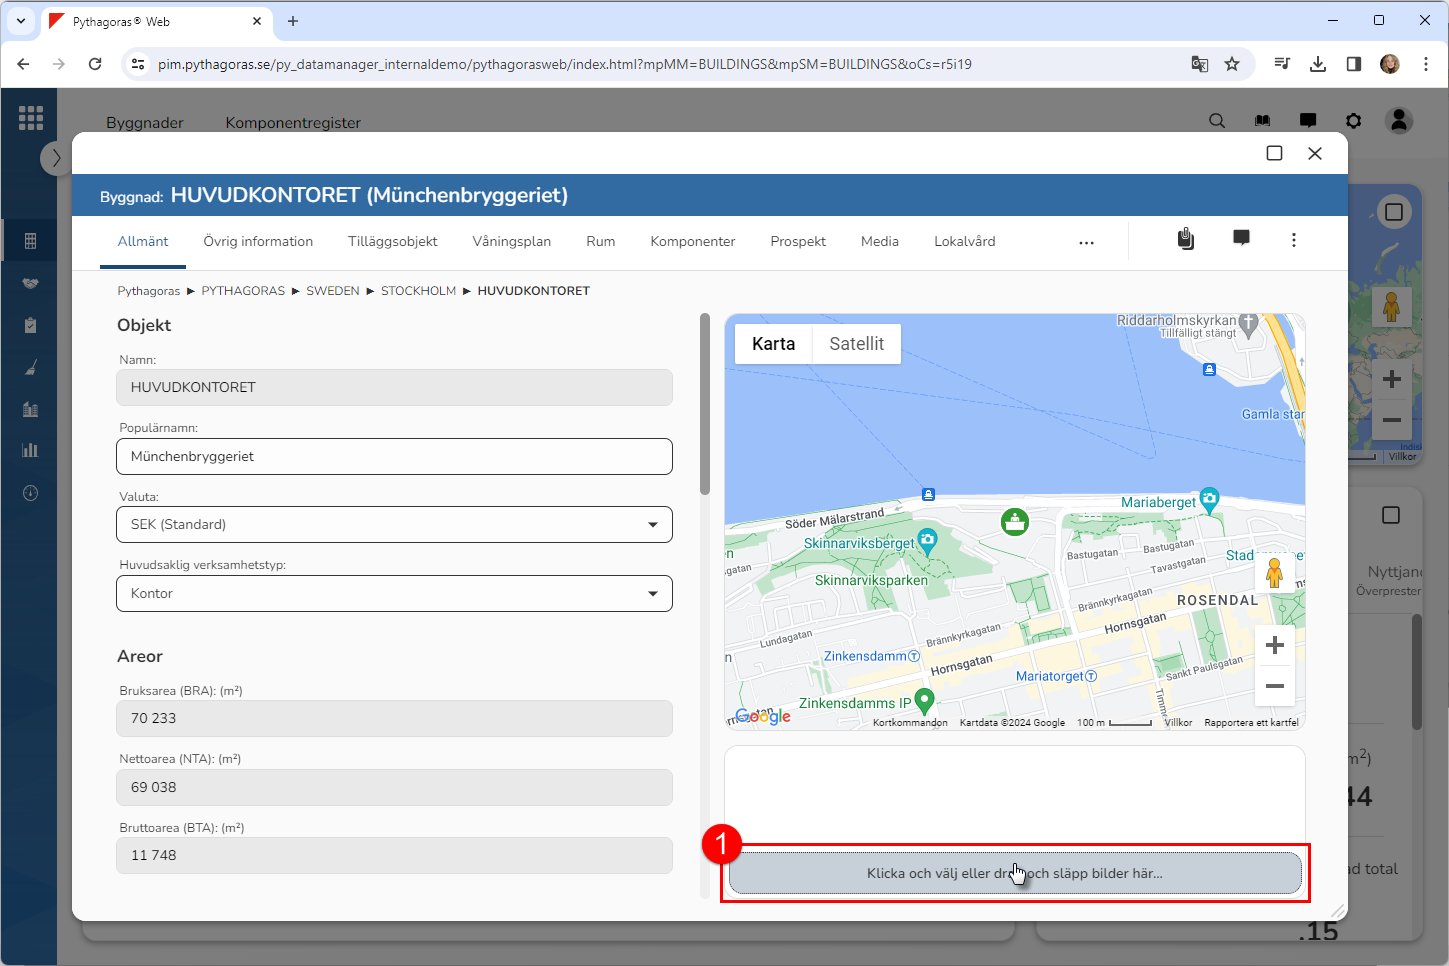Screen dimensions: 1449x966
Task: Click the image upload drop zone button
Action: (1014, 873)
